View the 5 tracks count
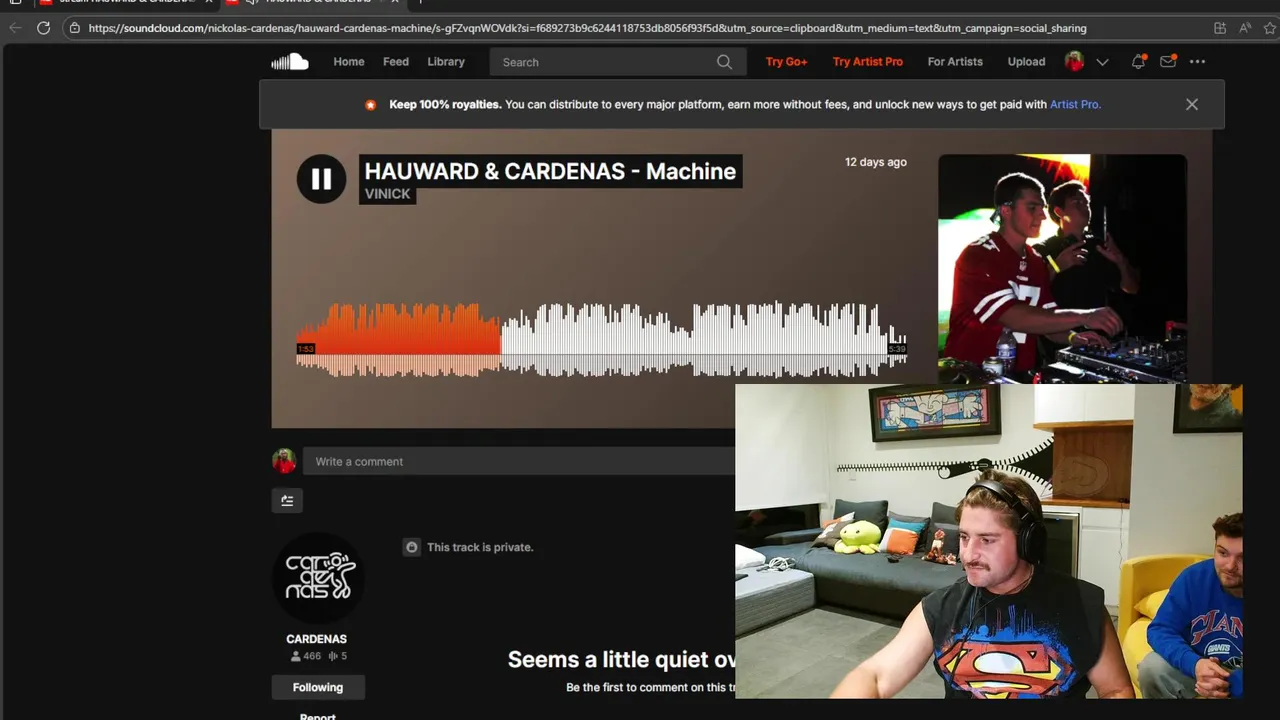 coord(338,656)
